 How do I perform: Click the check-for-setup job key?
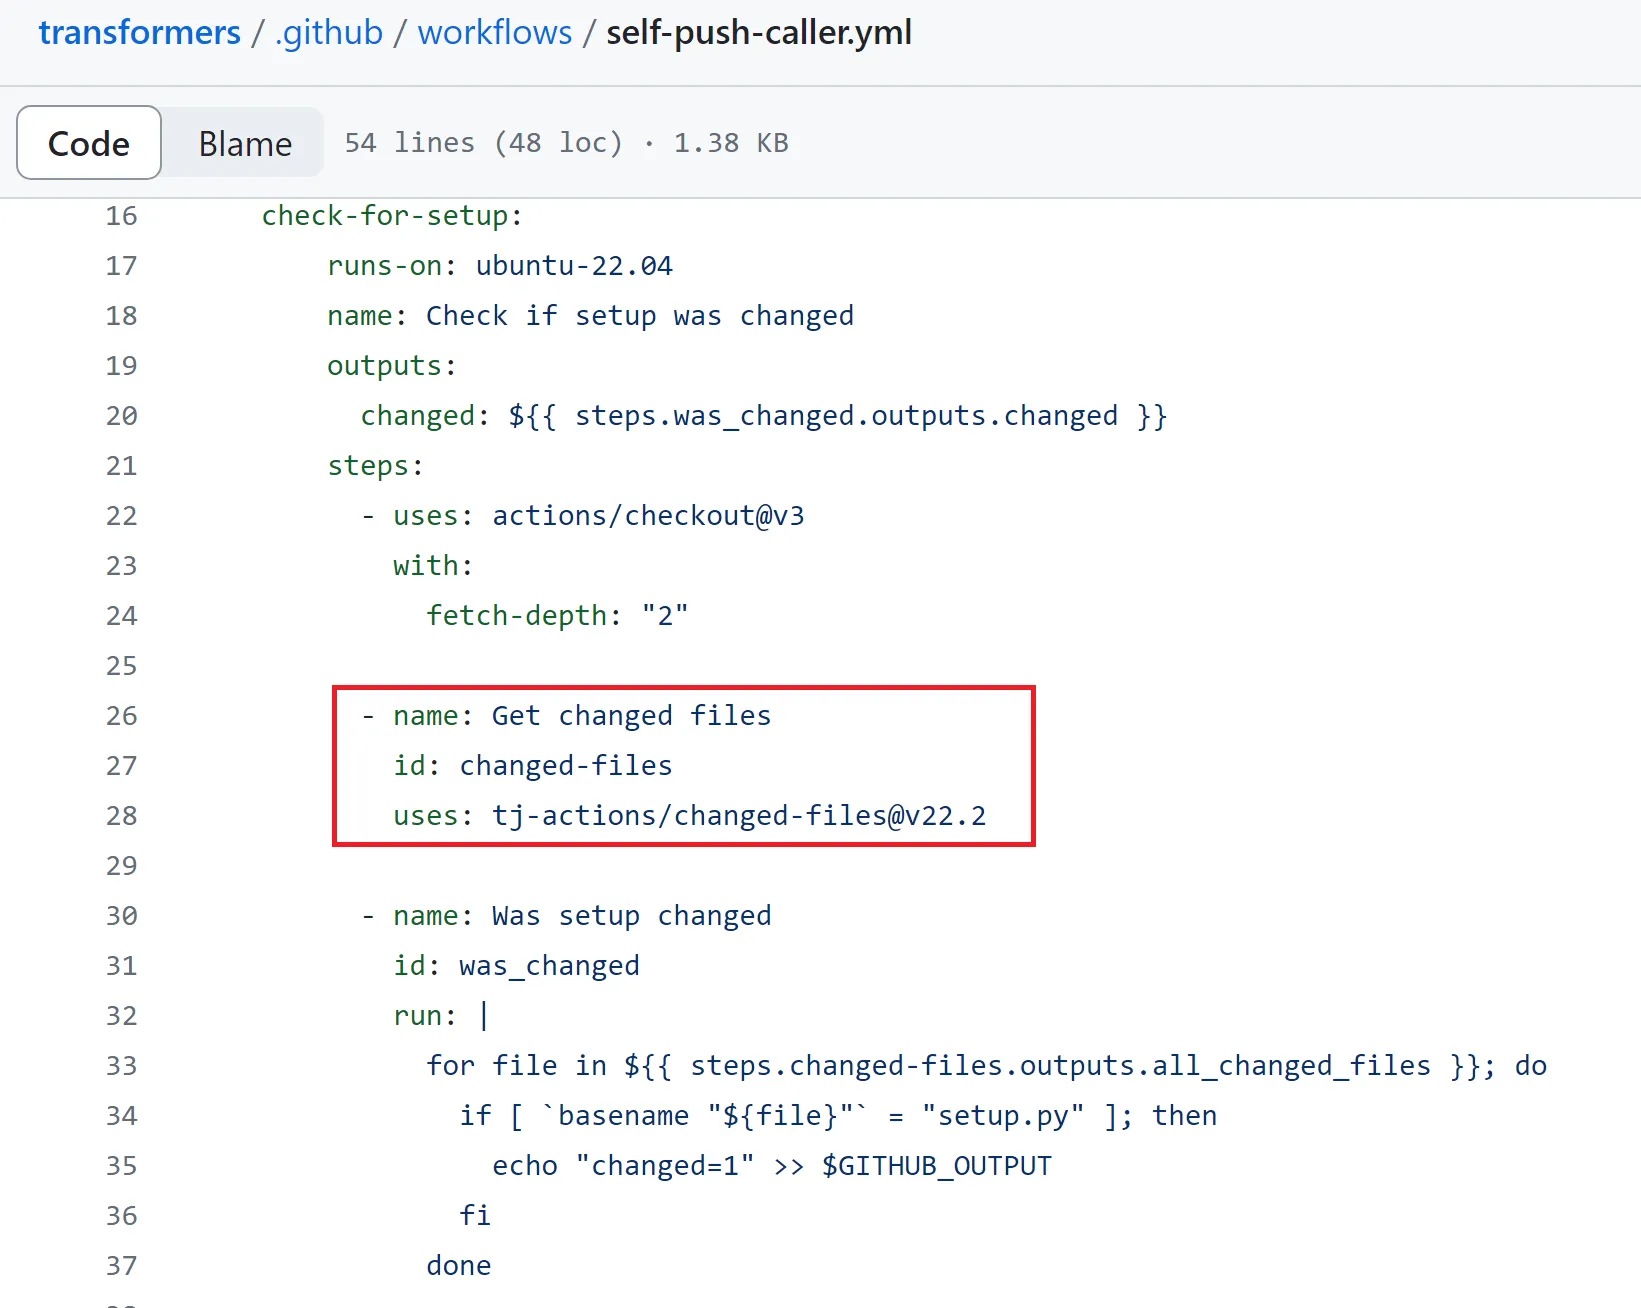[x=385, y=216]
